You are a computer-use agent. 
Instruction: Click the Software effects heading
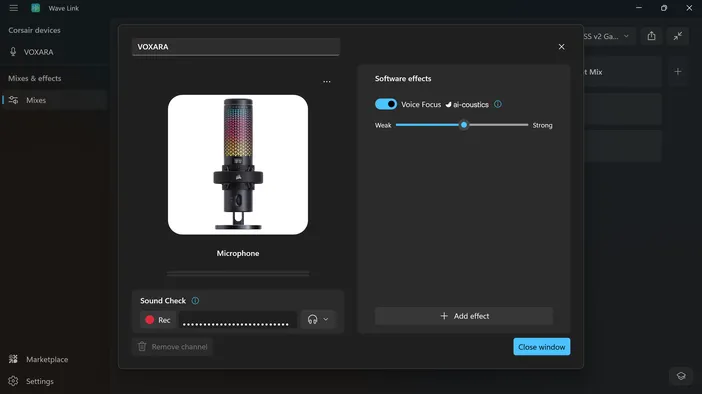tap(403, 79)
